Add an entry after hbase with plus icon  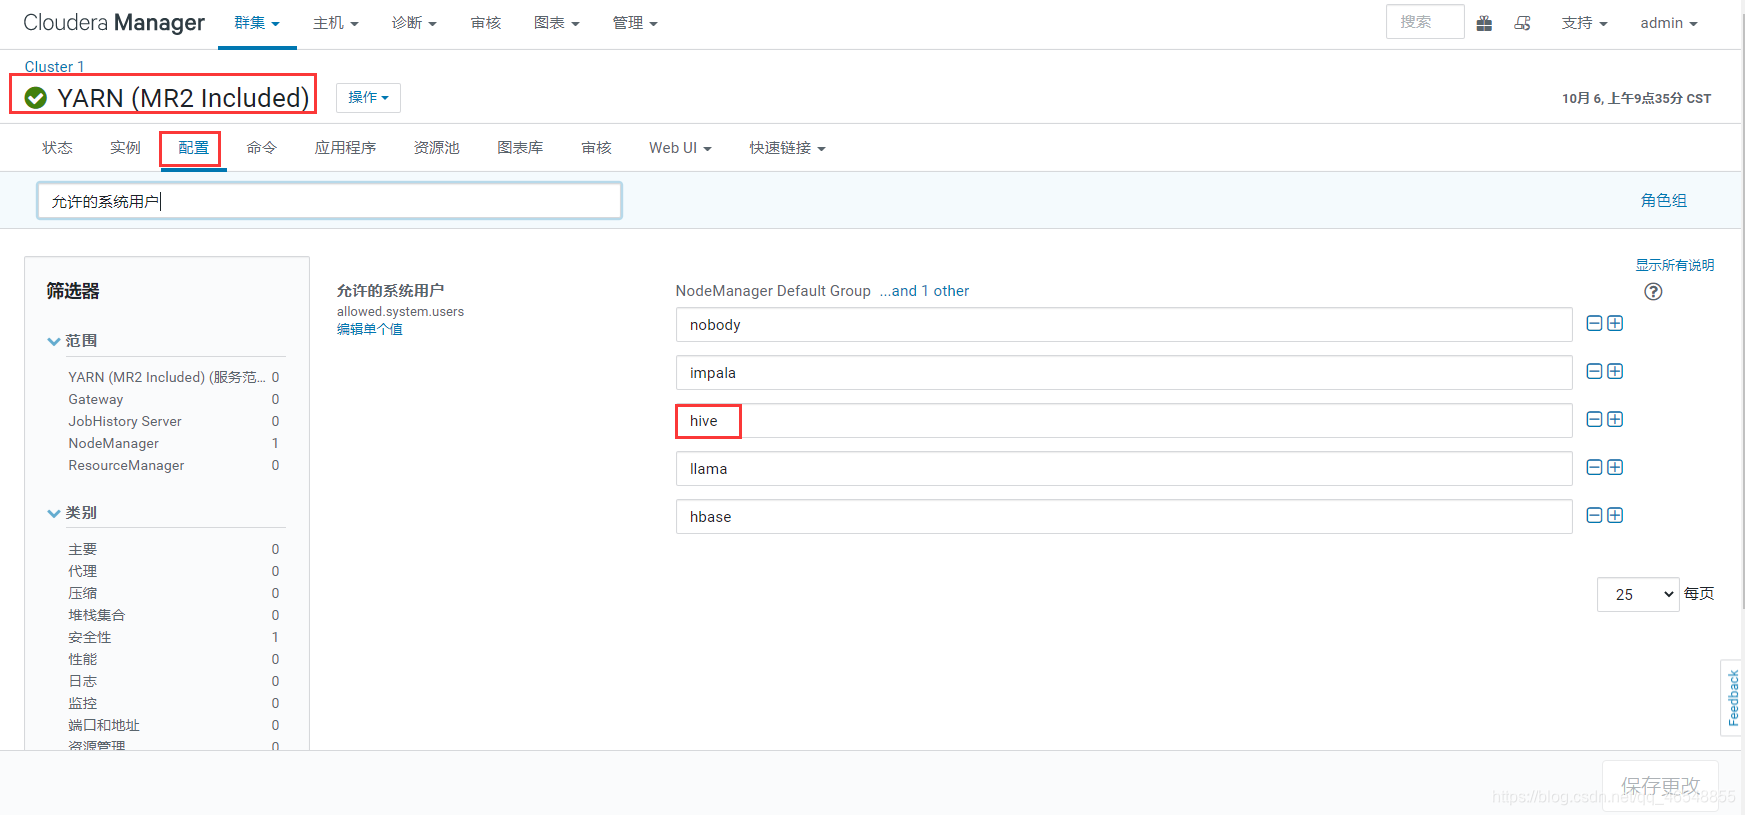click(x=1615, y=515)
